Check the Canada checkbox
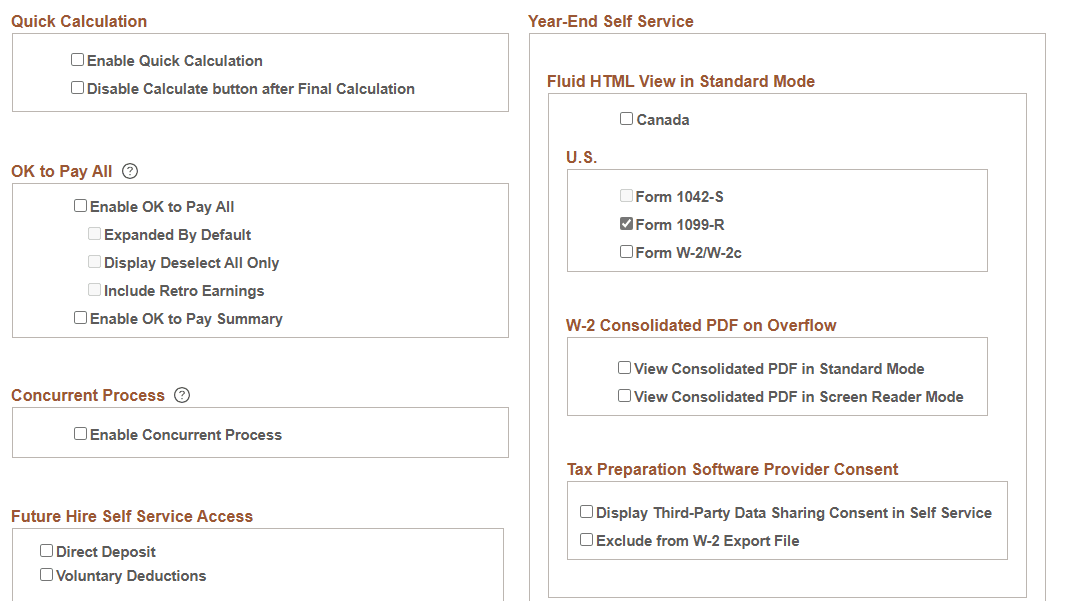Screen dimensions: 1070x601 626,118
